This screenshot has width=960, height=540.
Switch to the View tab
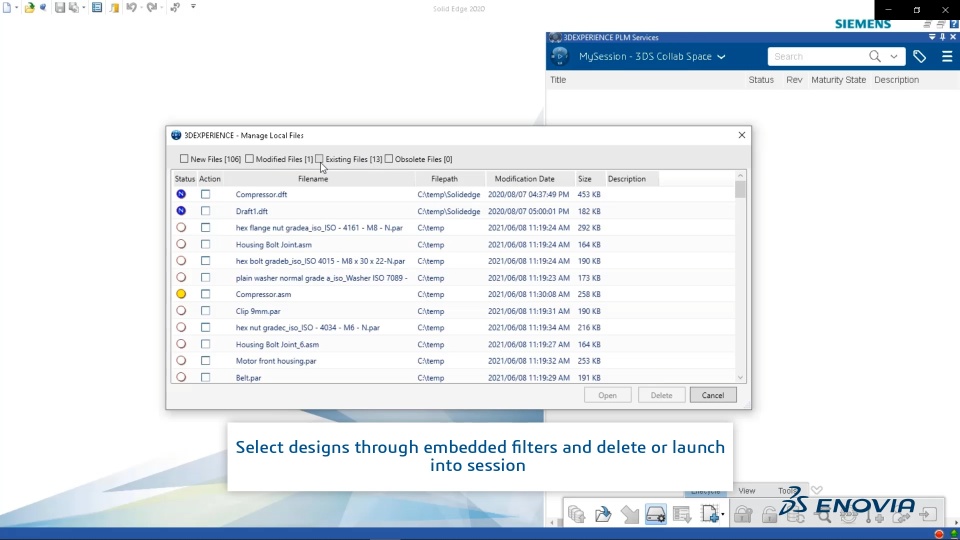[746, 490]
